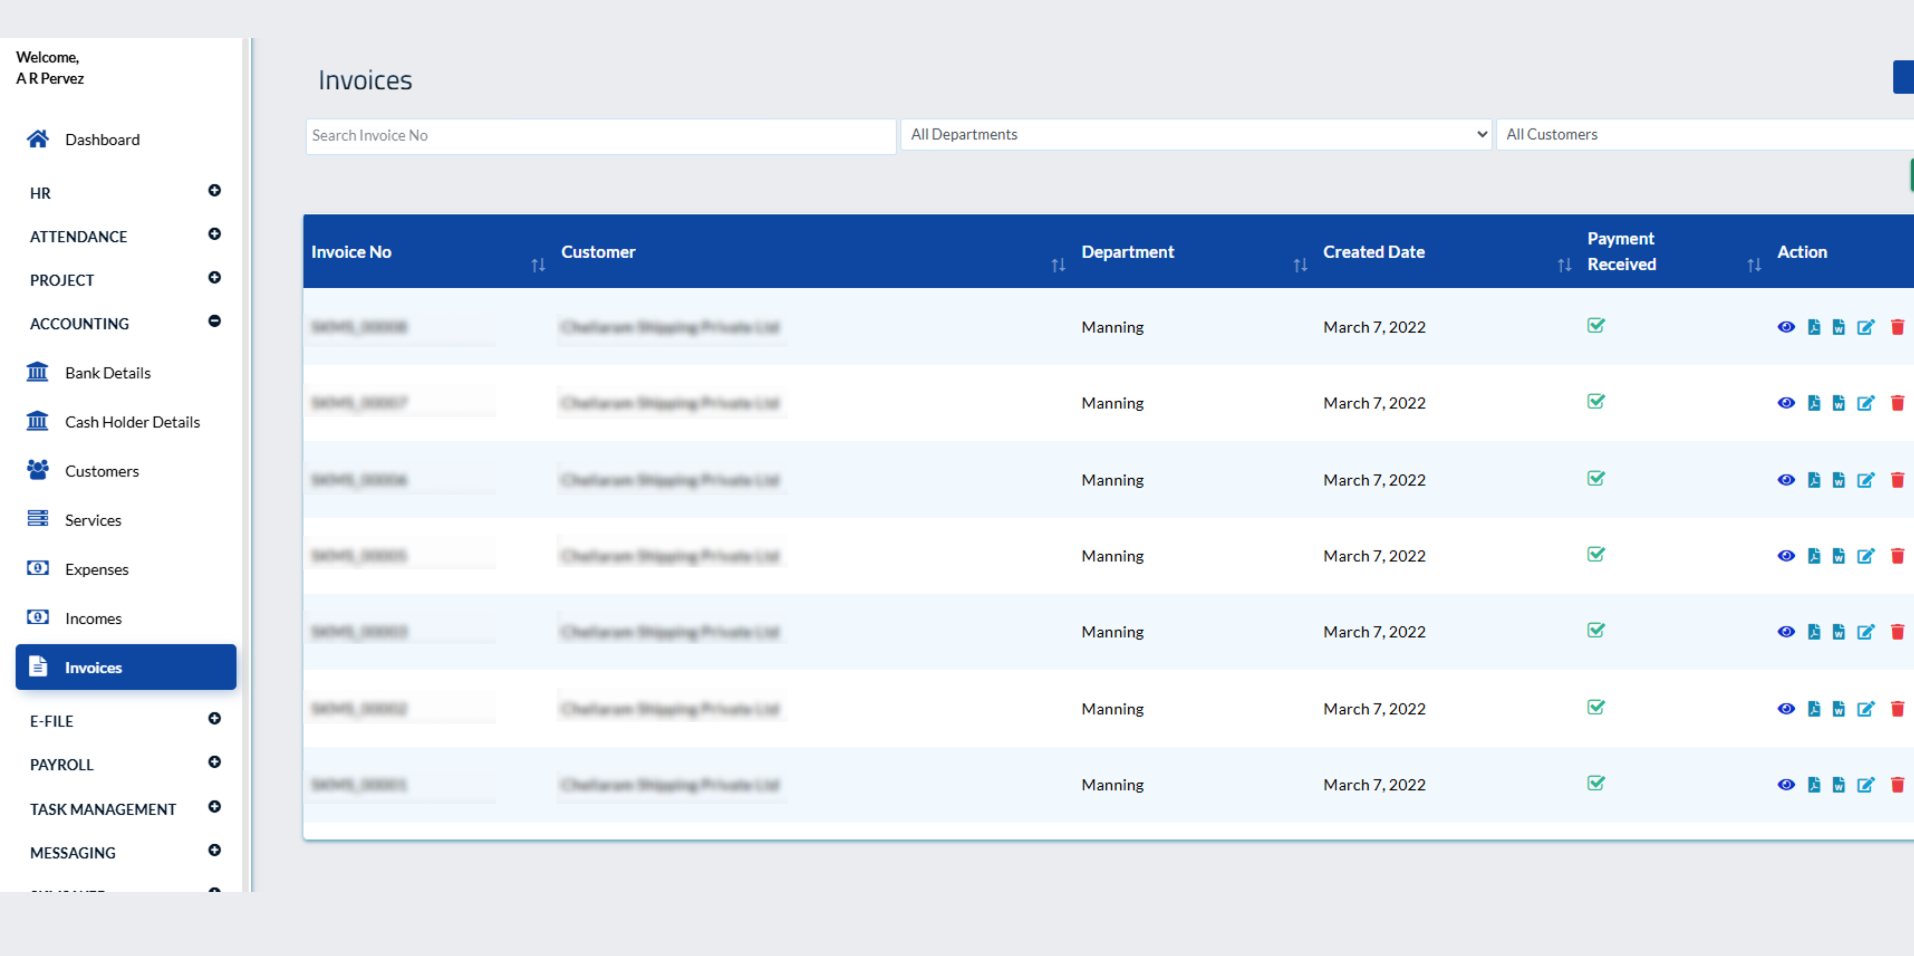Screen dimensions: 1914x956
Task: View the fifth invoice via eye icon
Action: click(x=1786, y=632)
